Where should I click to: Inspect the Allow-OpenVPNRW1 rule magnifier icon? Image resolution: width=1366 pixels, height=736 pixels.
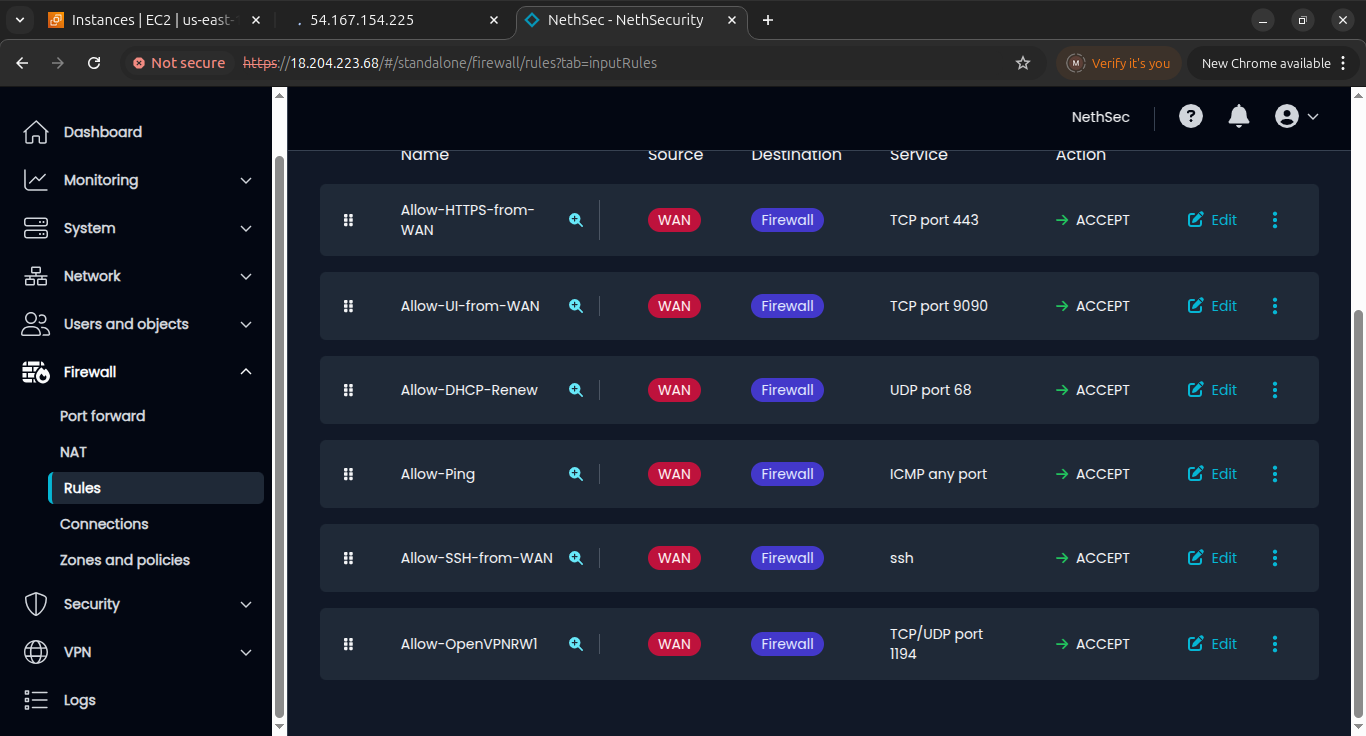click(576, 644)
